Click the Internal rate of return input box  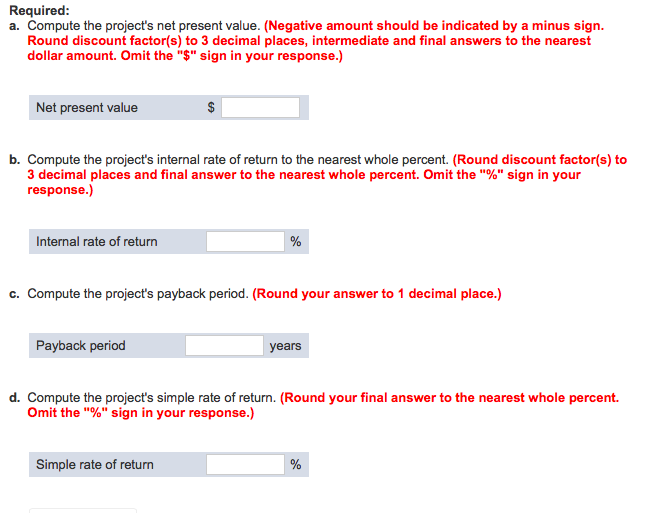point(245,241)
